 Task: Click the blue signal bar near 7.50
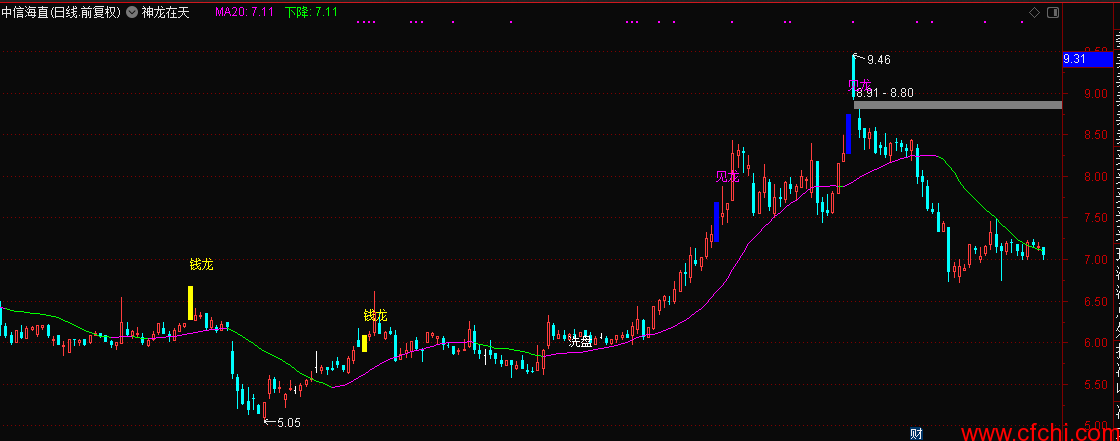716,222
